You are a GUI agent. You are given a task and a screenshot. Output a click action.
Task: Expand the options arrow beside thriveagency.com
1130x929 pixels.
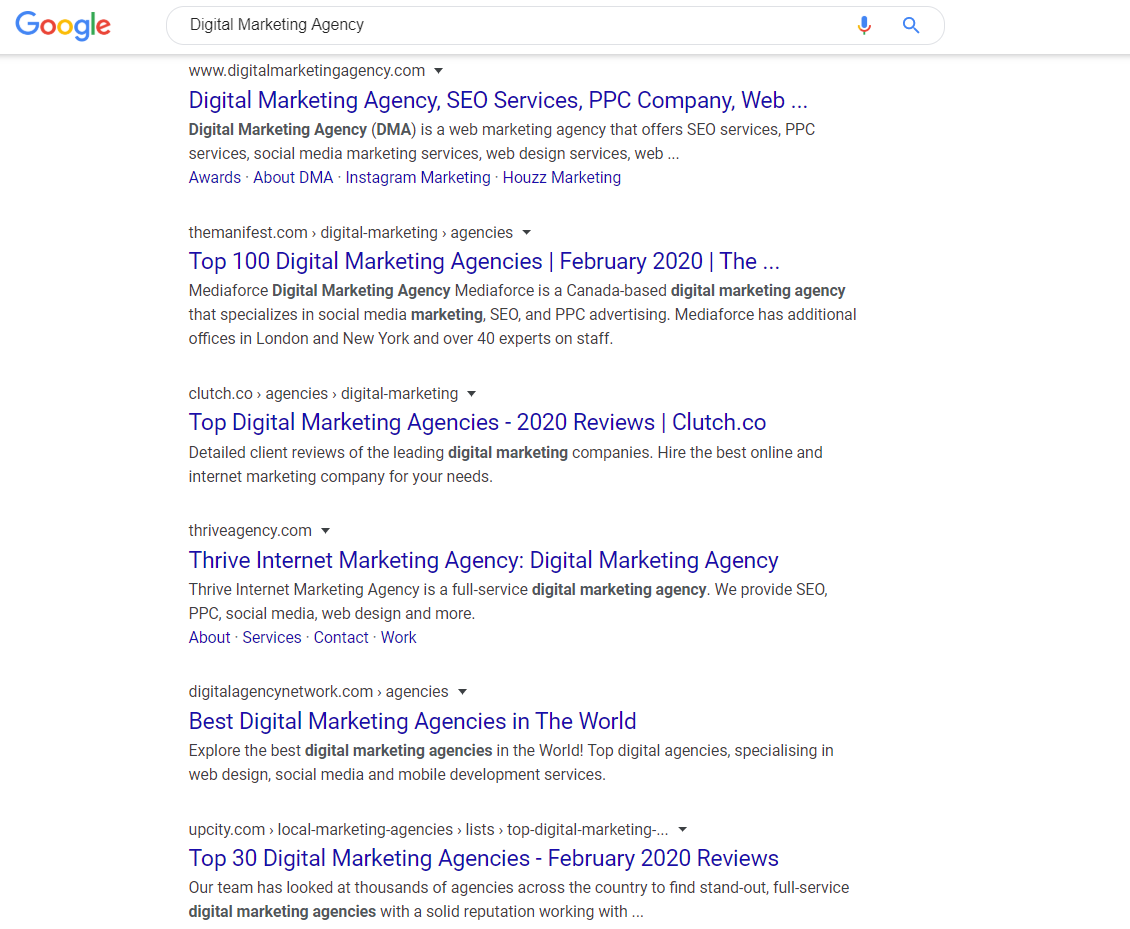pyautogui.click(x=326, y=530)
